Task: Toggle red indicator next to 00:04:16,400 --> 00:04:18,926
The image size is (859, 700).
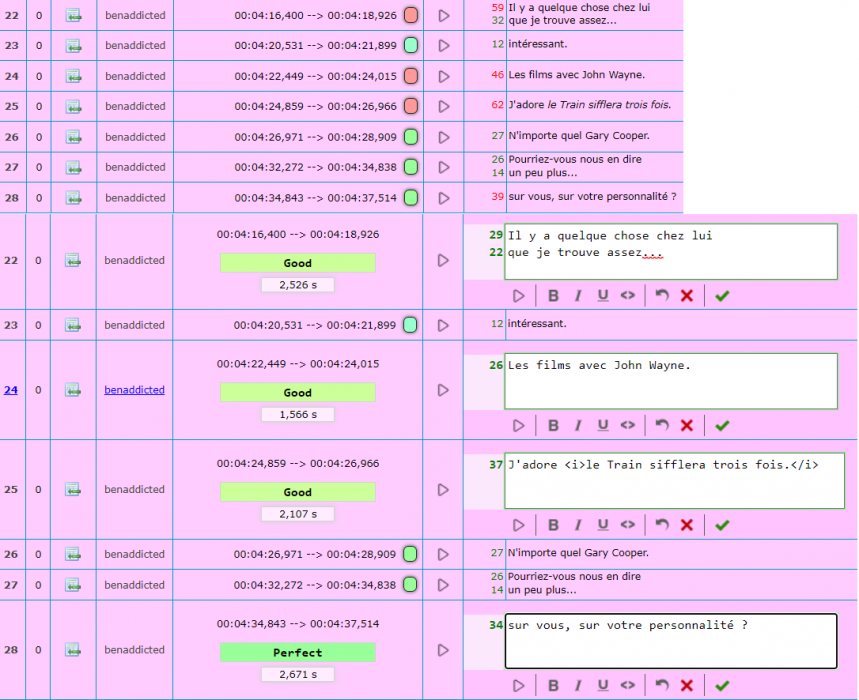Action: coord(411,16)
